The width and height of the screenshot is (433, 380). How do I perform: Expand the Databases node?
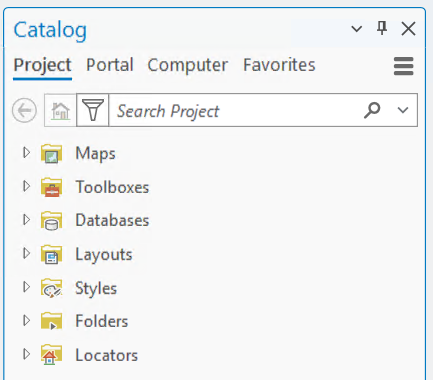[26, 220]
